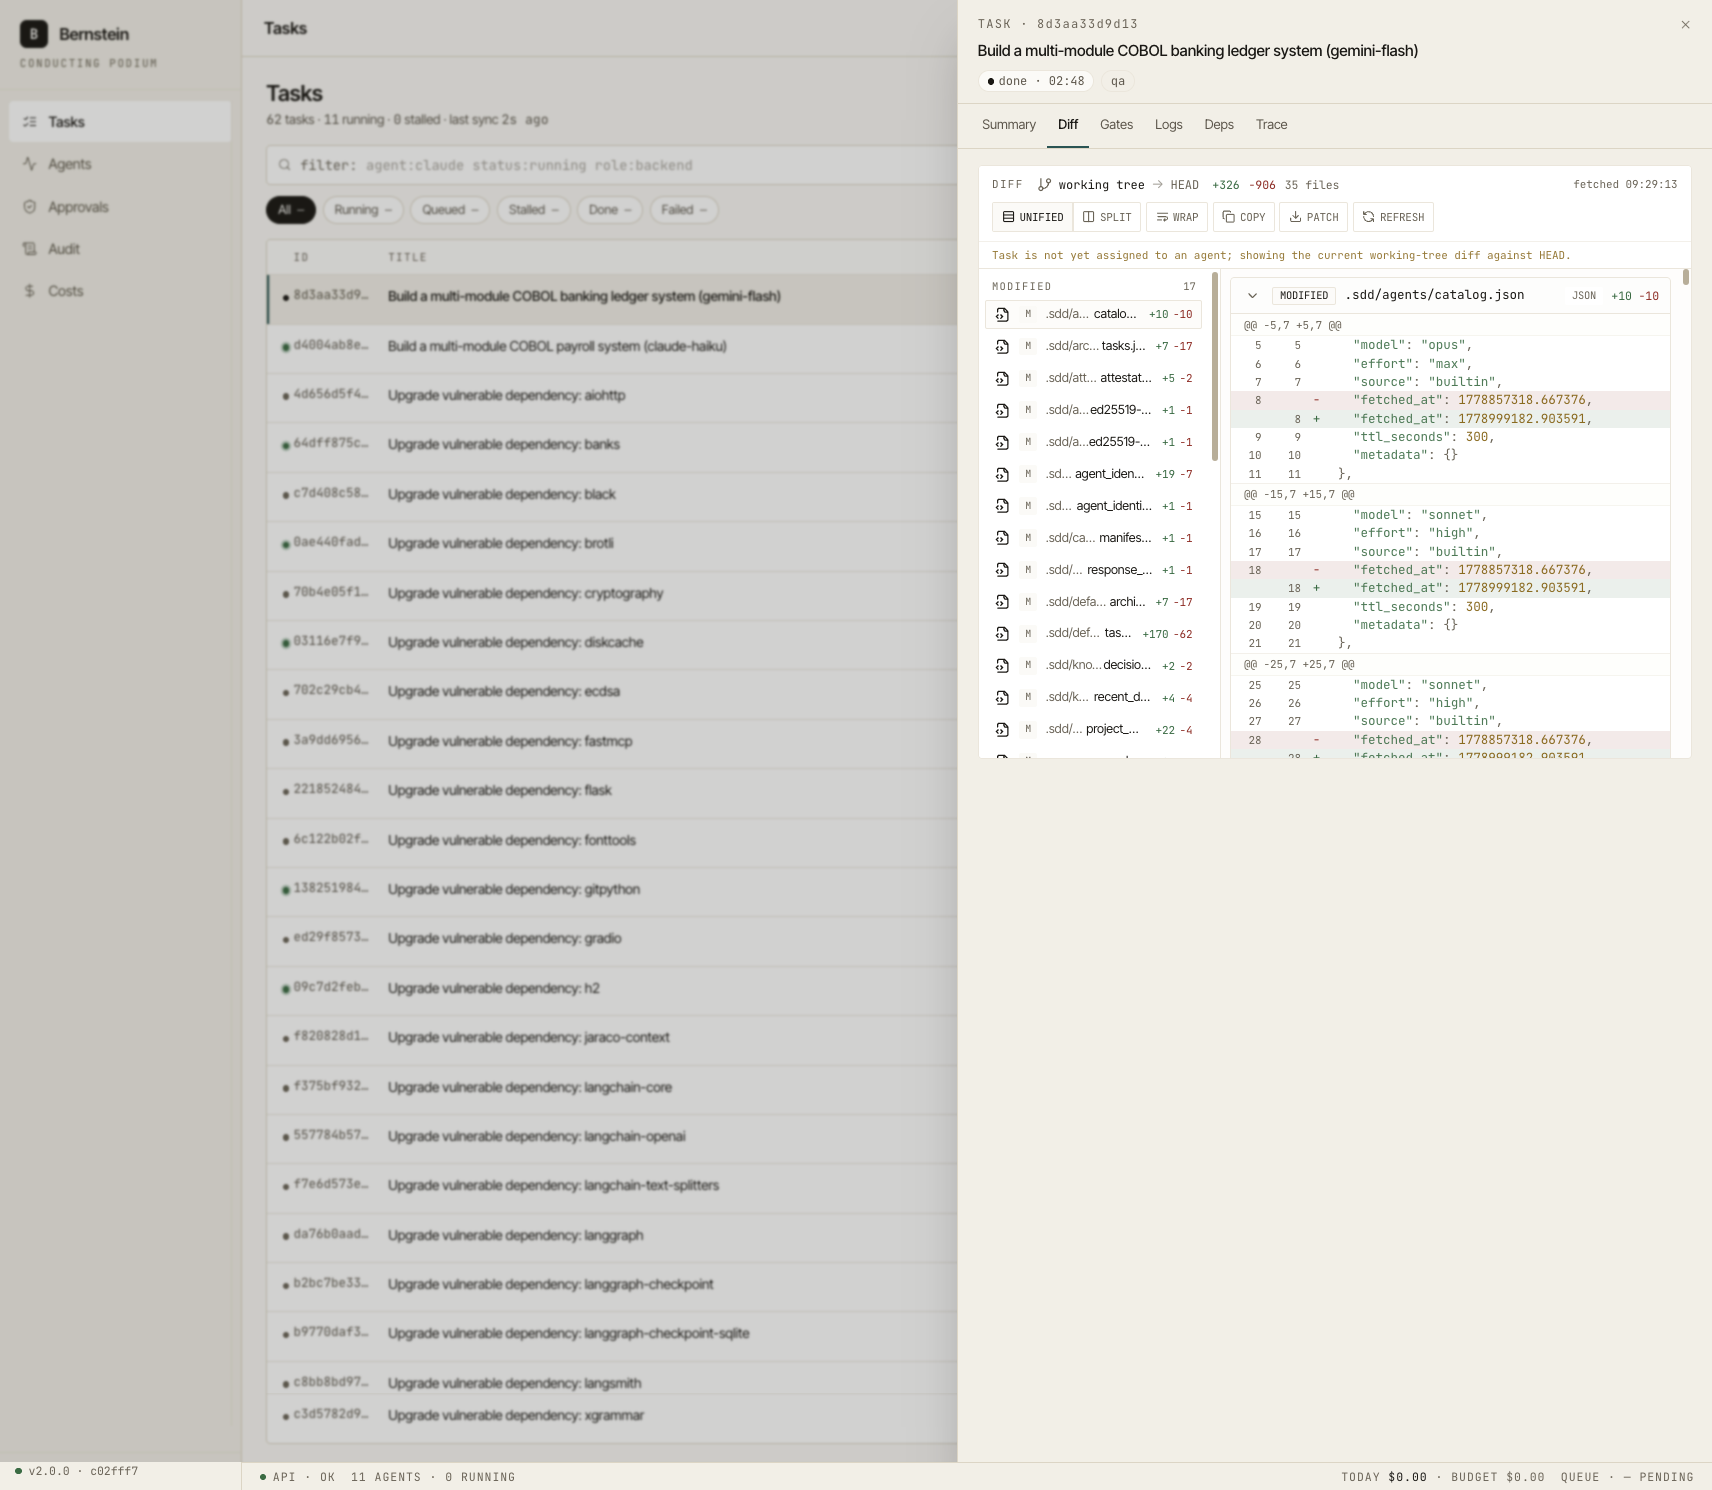Open the Running filter dropdown

point(362,210)
